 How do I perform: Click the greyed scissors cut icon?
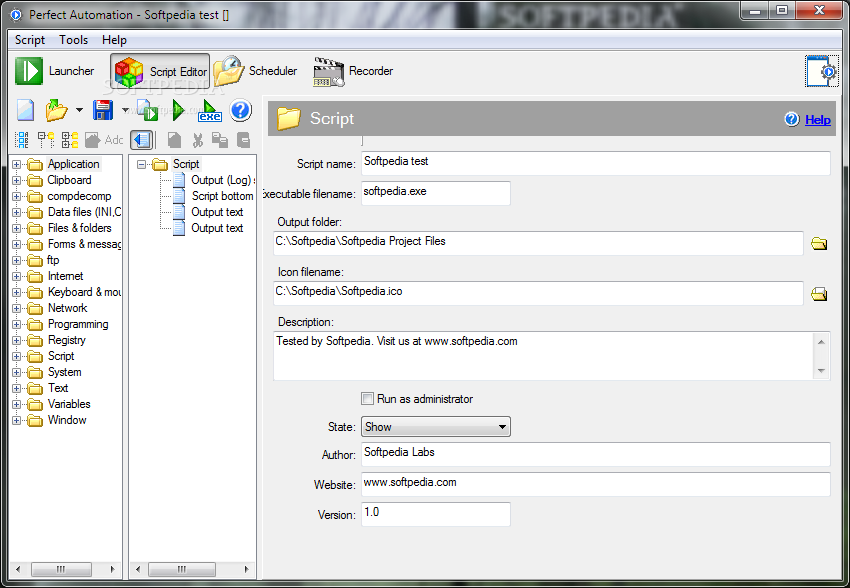(x=198, y=140)
